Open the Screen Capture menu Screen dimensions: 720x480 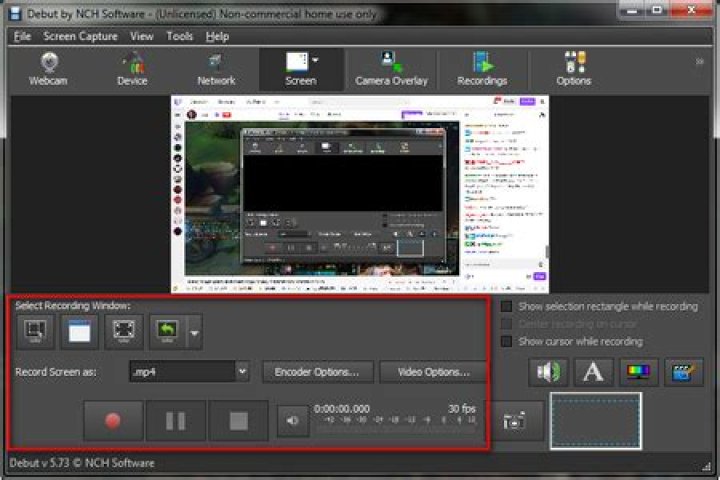click(80, 36)
